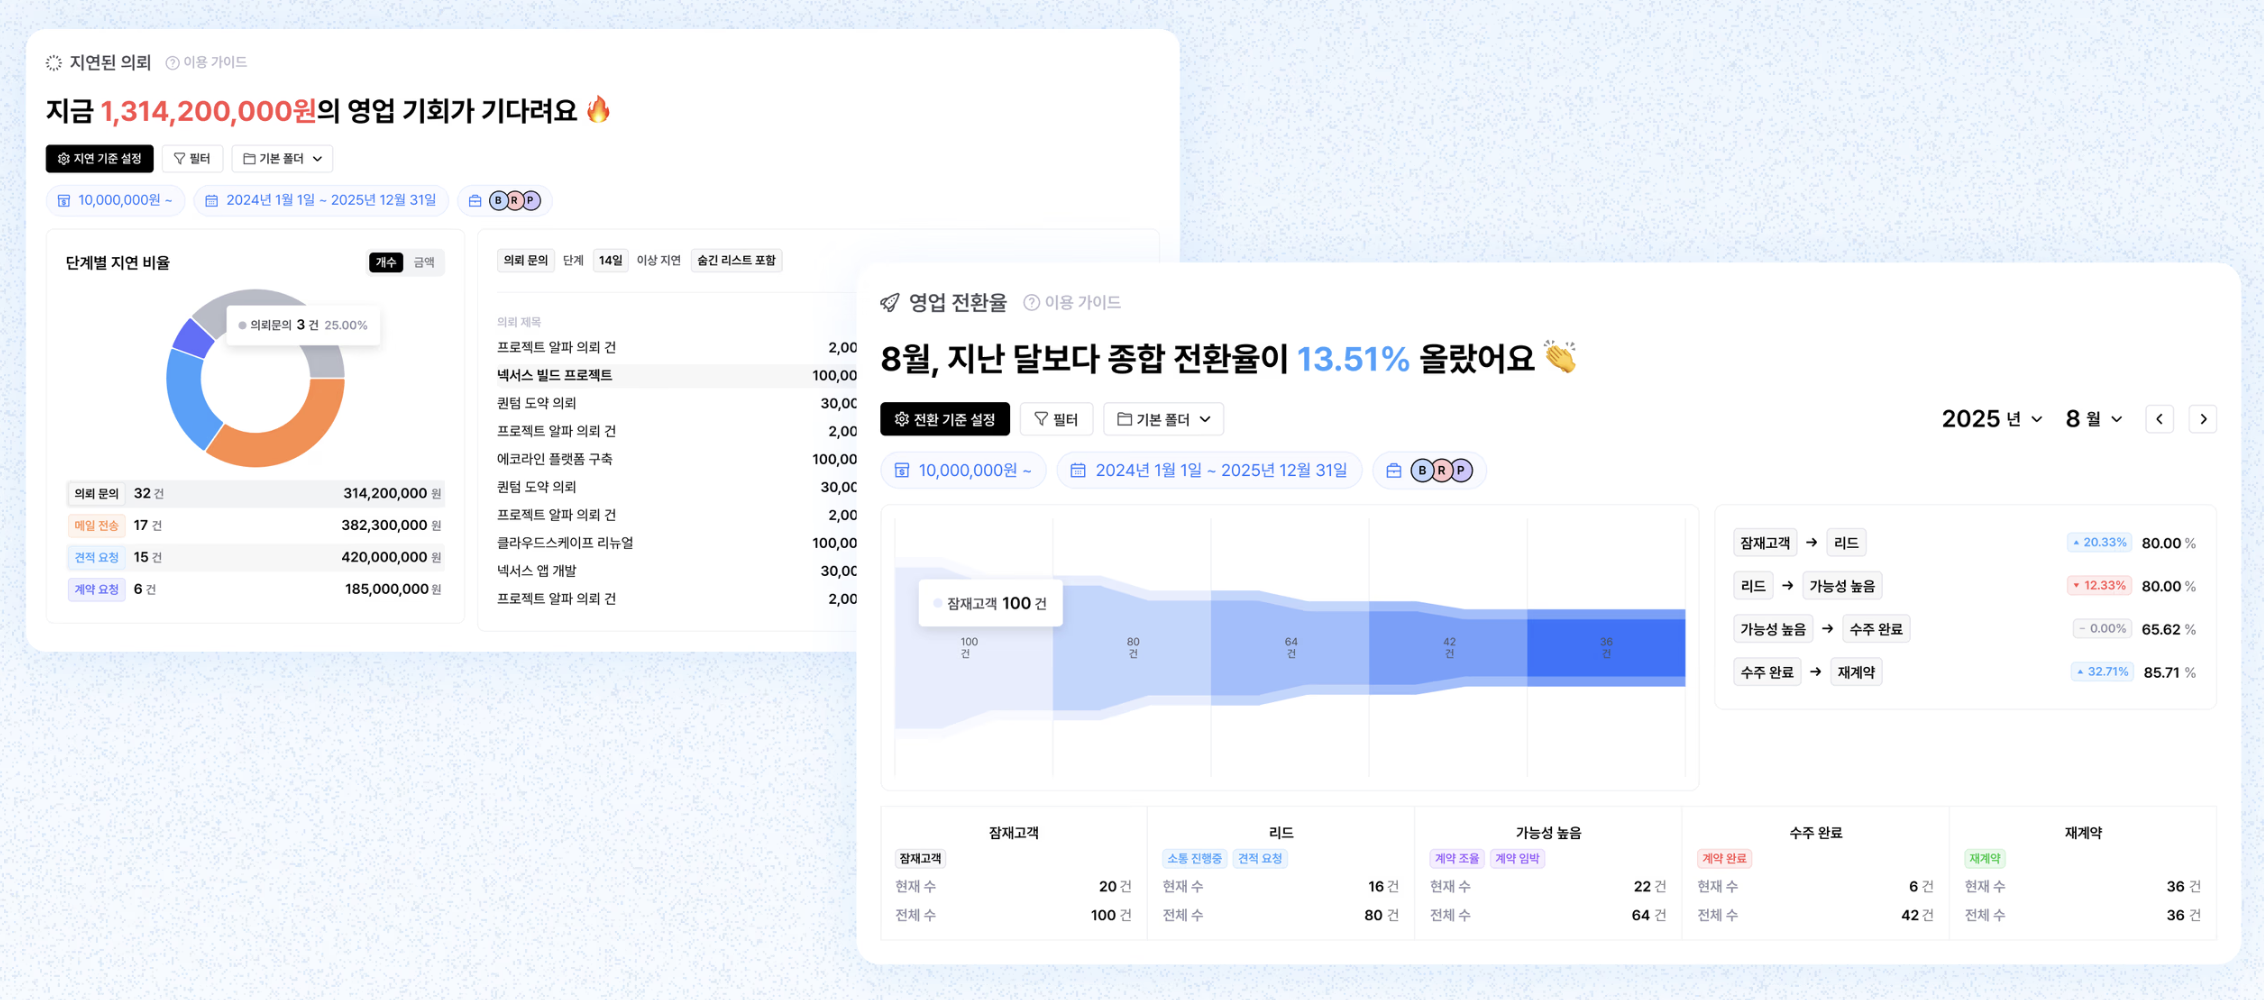
Task: Click 지연 기준 설정 button
Action: (99, 158)
